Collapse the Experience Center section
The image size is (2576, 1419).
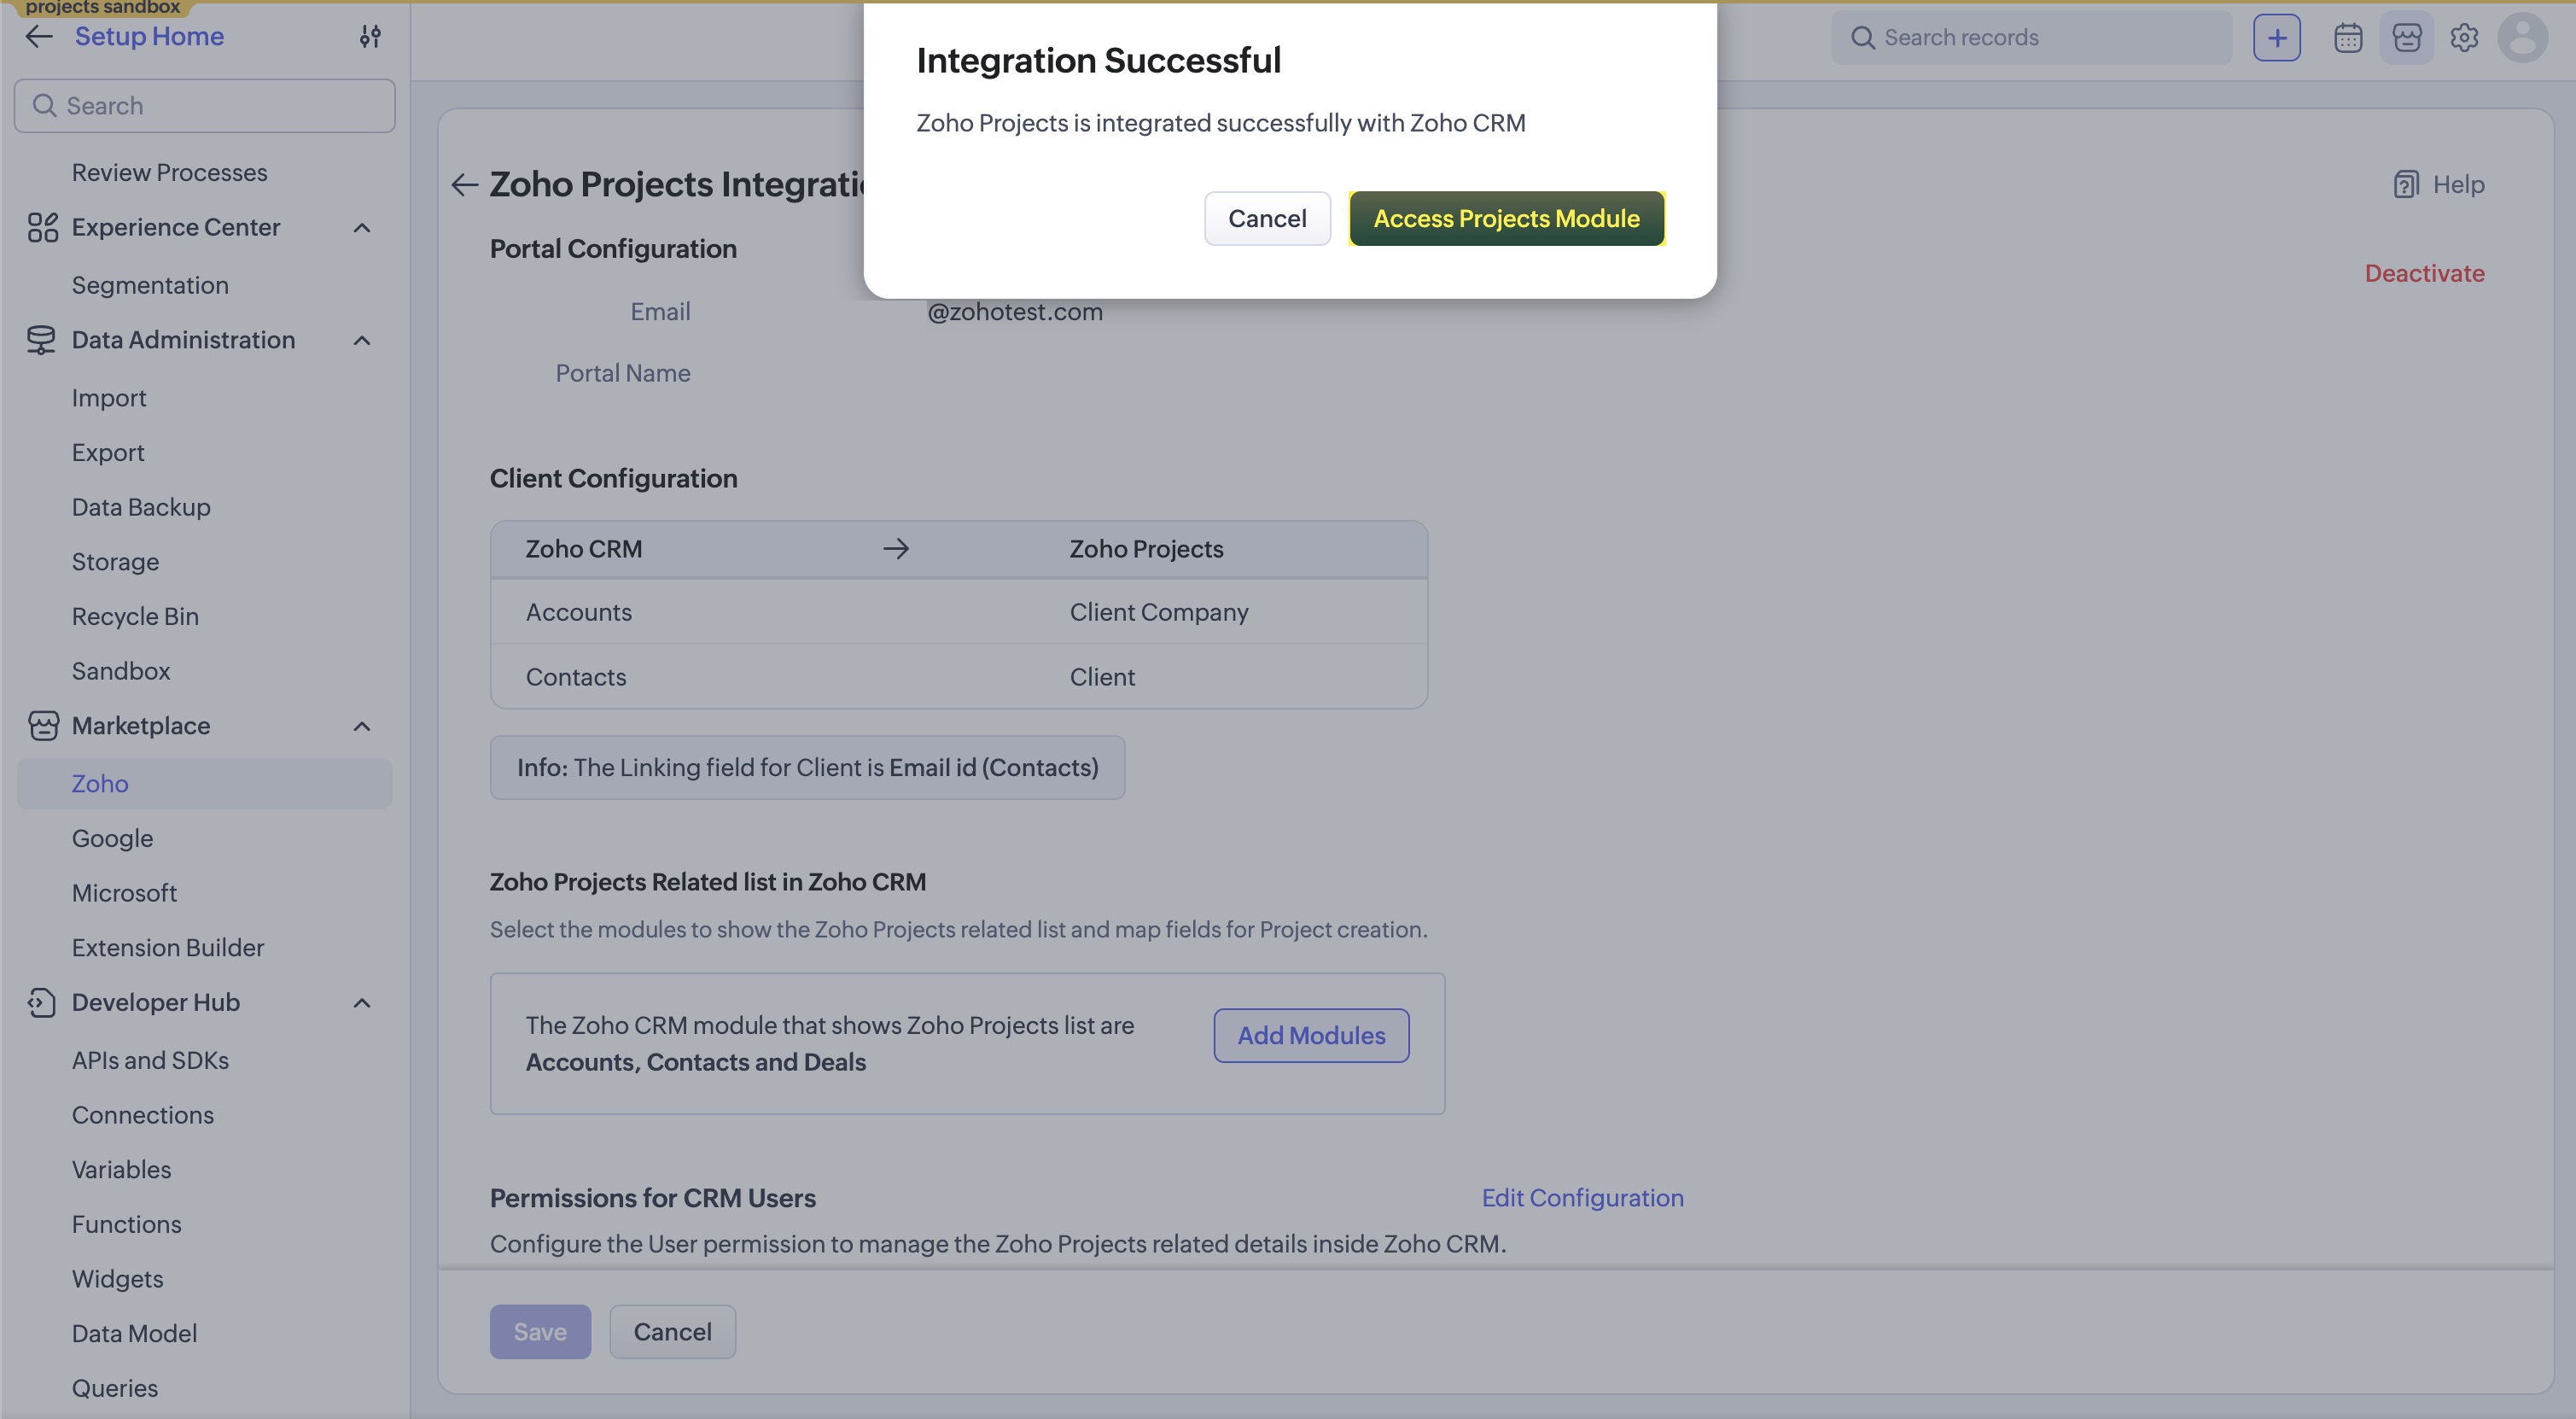coord(362,228)
